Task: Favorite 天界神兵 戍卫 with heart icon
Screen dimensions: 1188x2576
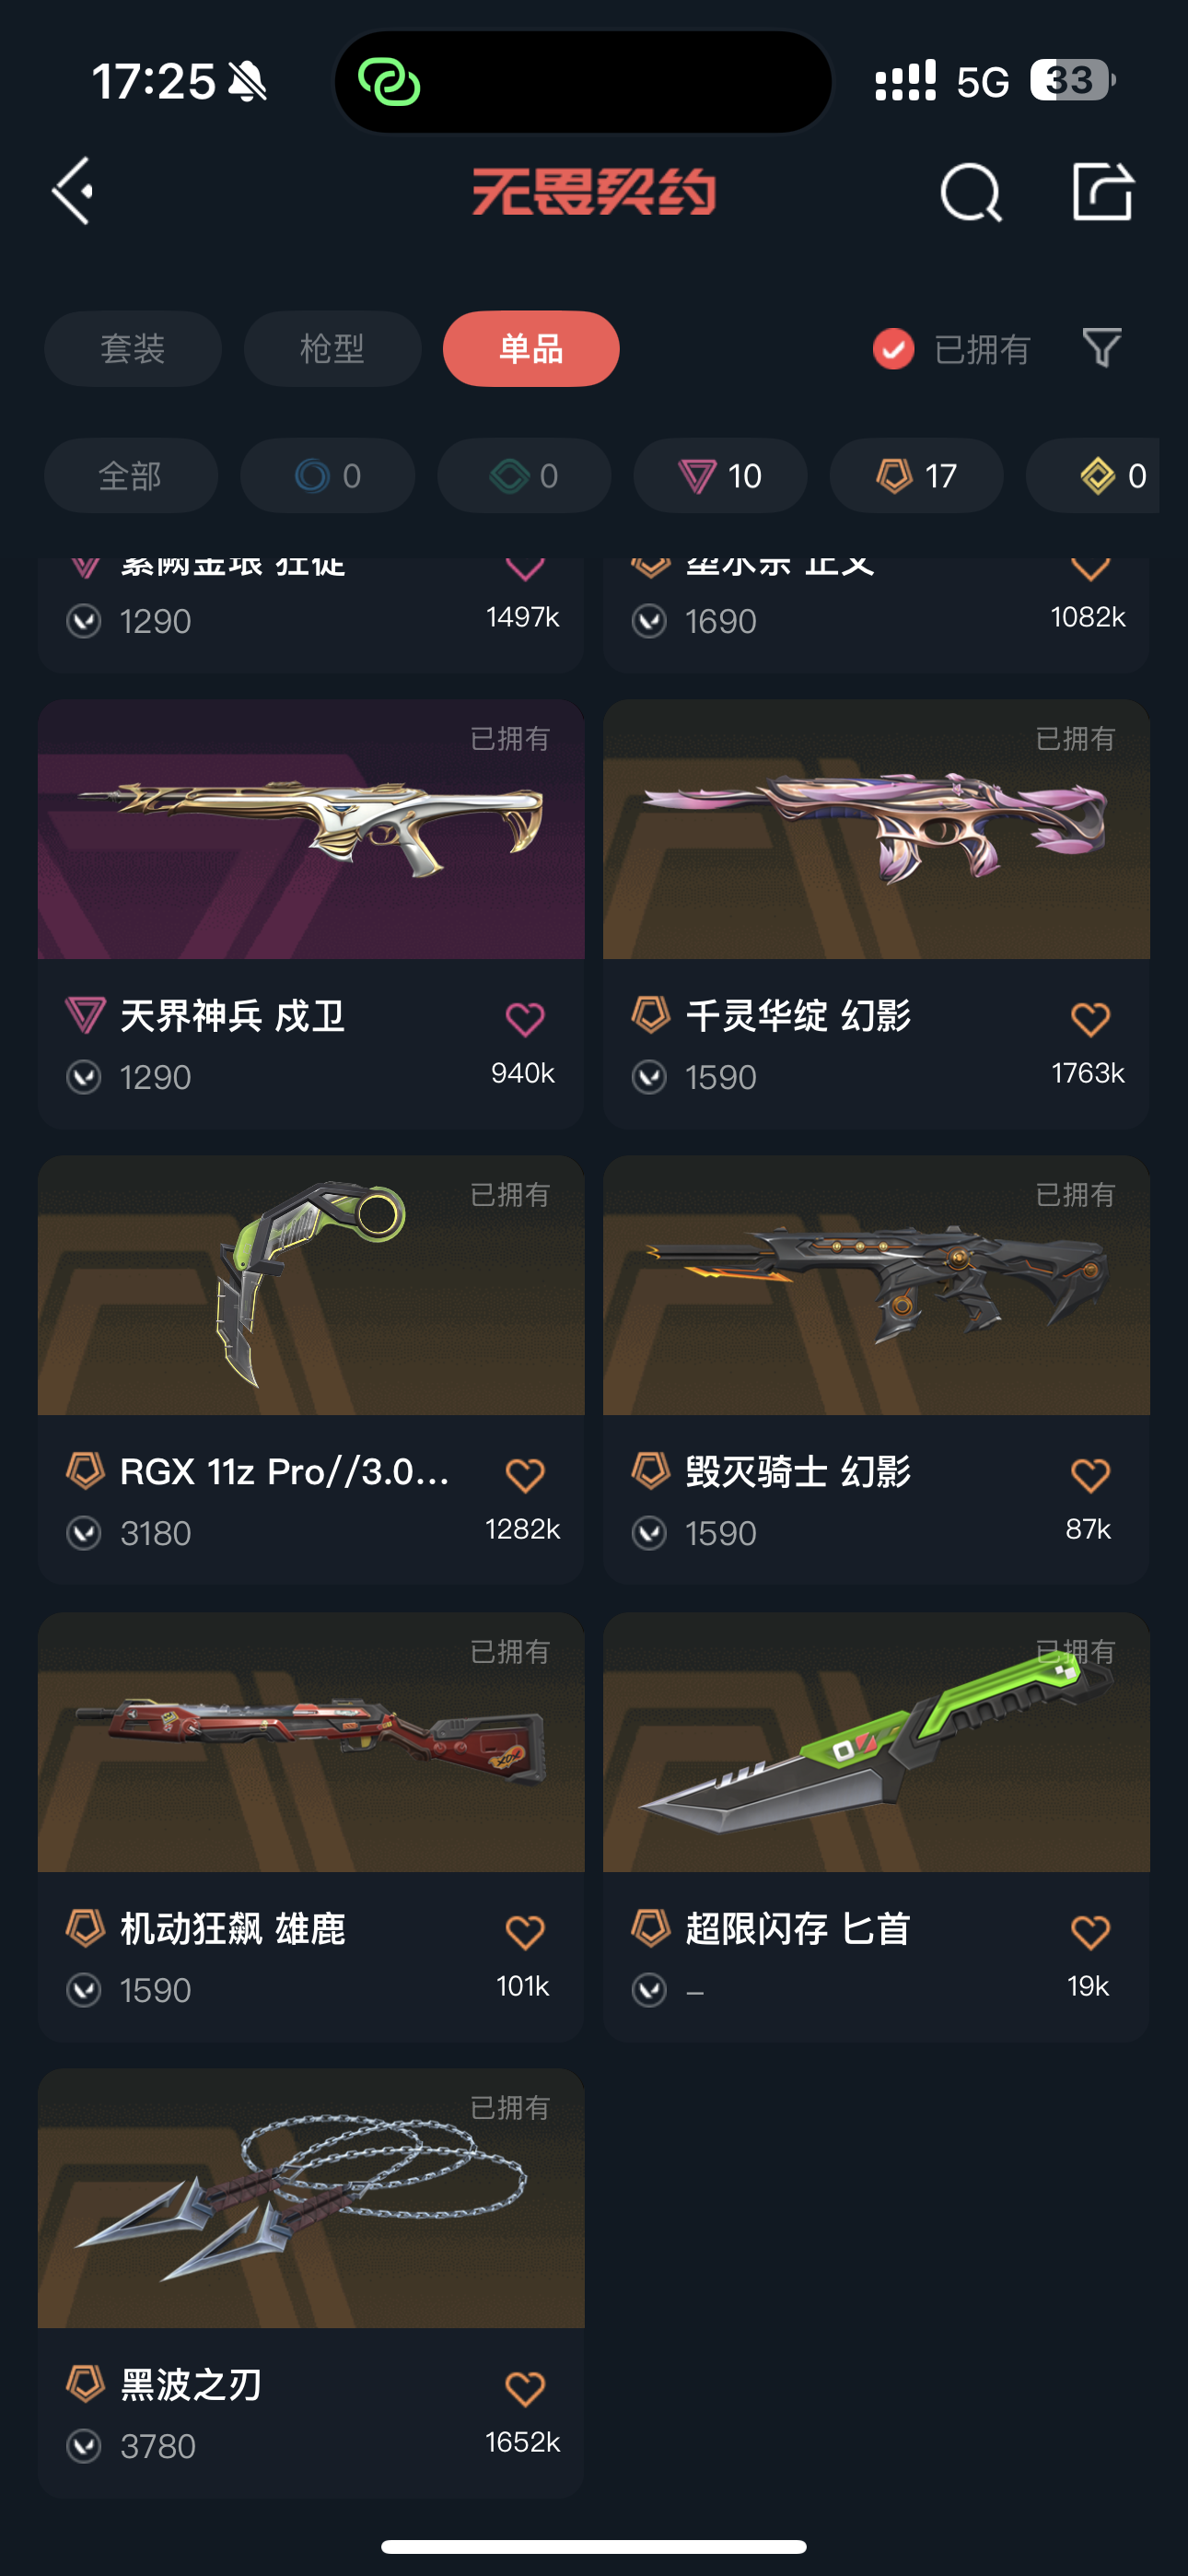Action: point(524,1019)
